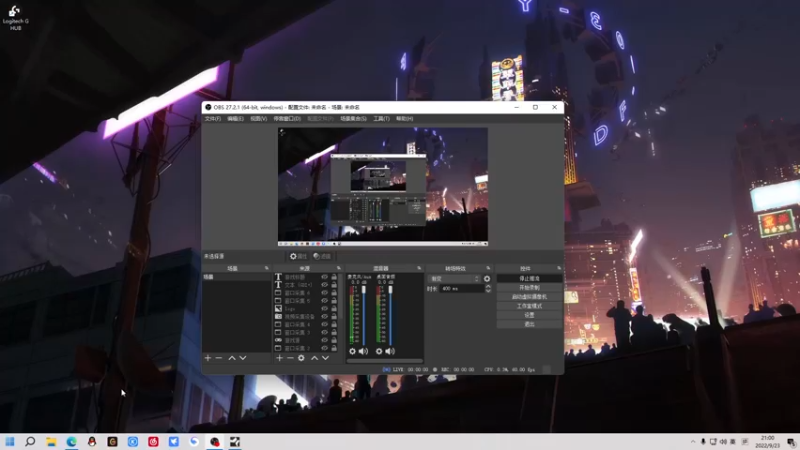Select the 视频采集设备 camera source icon
This screenshot has height=450, width=800.
tap(278, 316)
